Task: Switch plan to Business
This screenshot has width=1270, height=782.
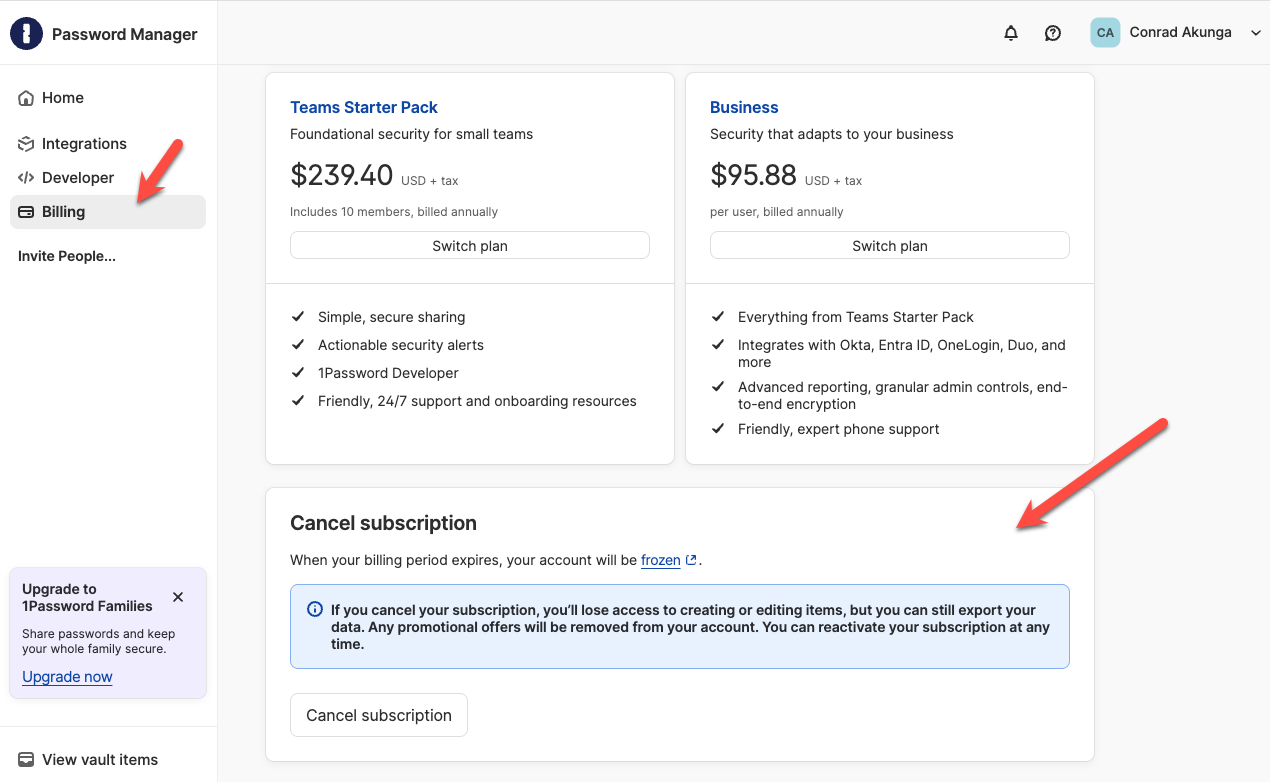Action: (x=890, y=246)
